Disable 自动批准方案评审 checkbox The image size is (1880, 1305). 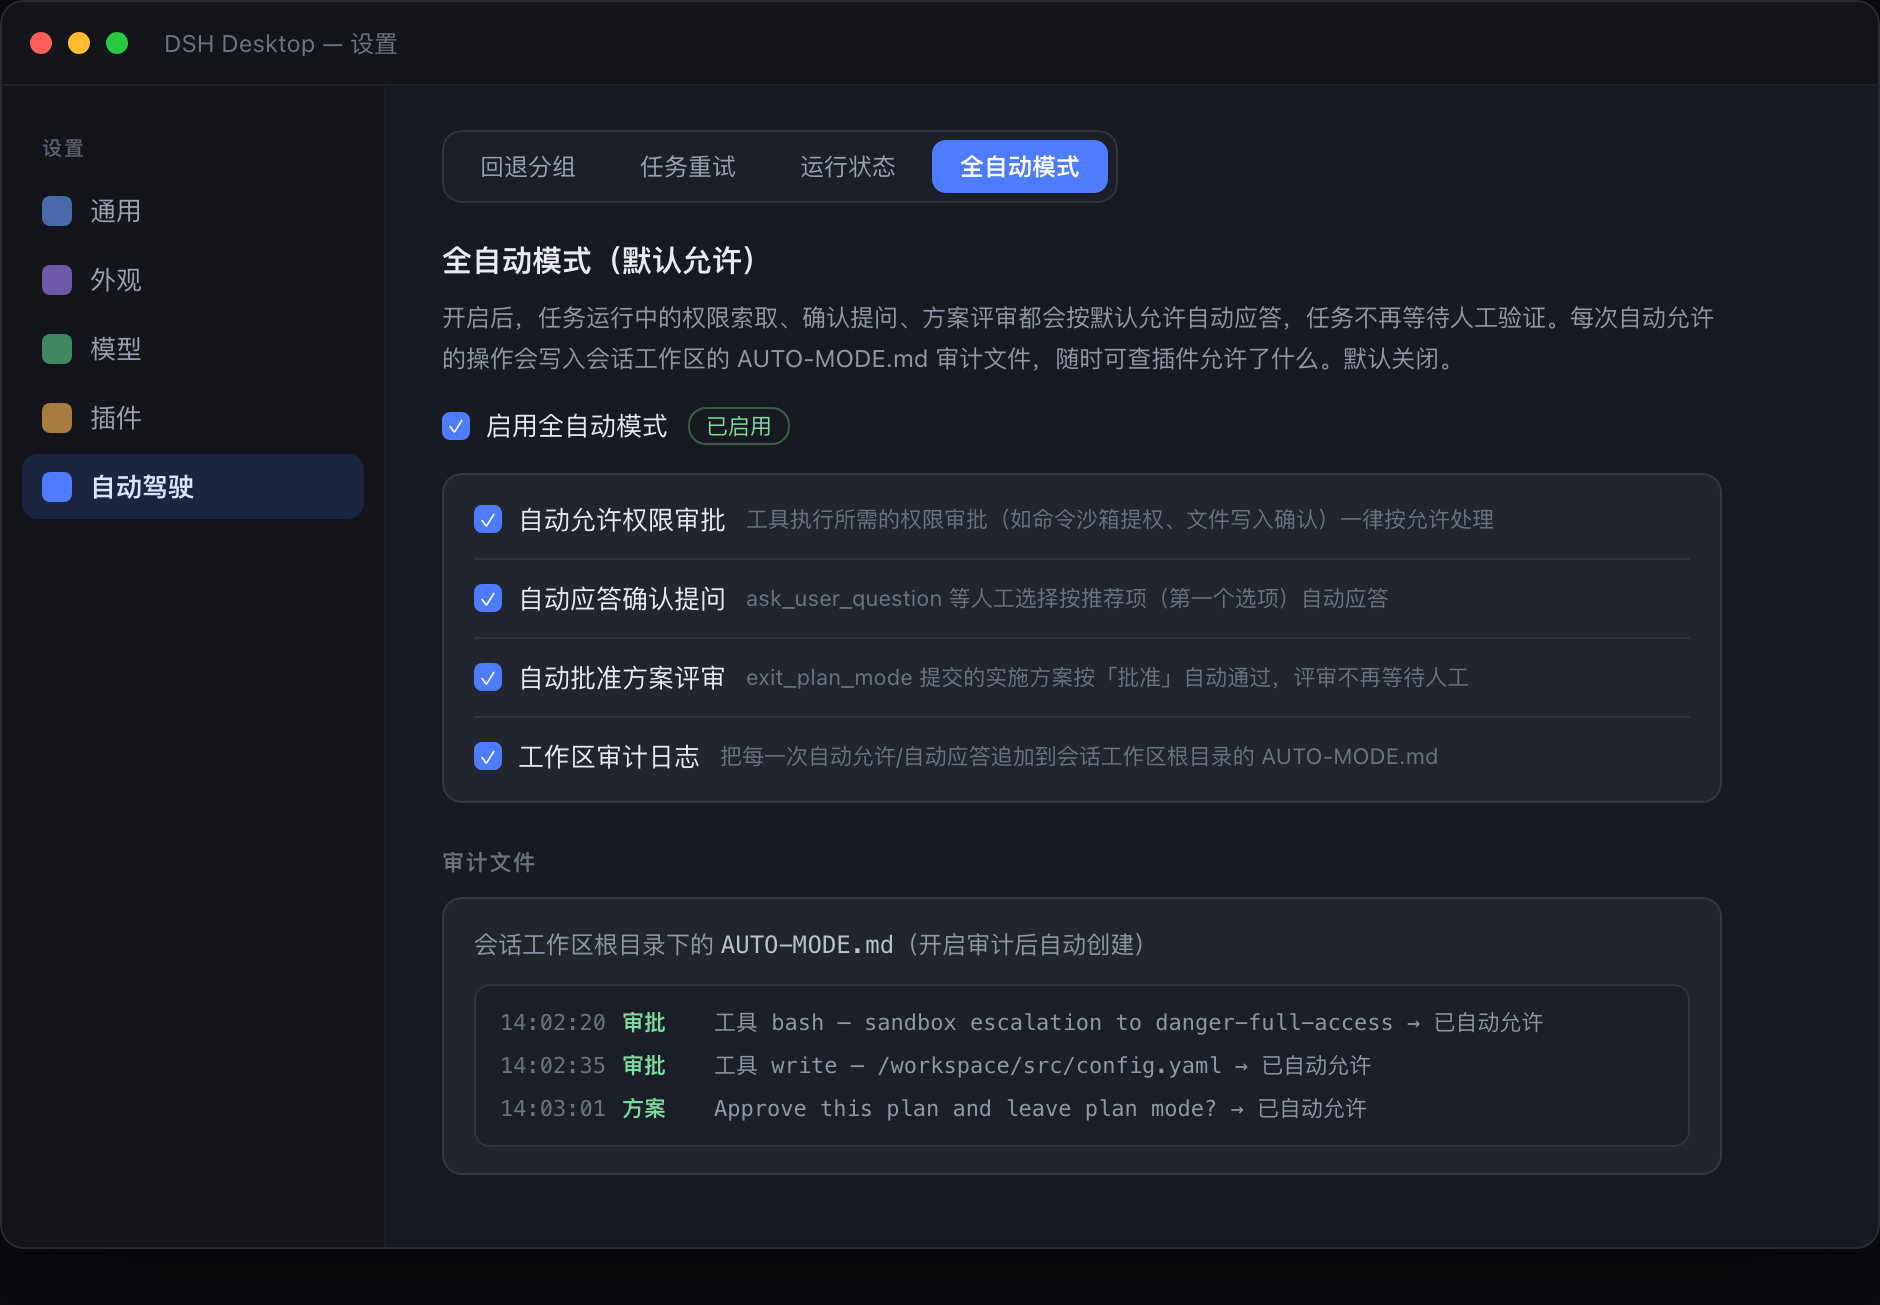(488, 678)
